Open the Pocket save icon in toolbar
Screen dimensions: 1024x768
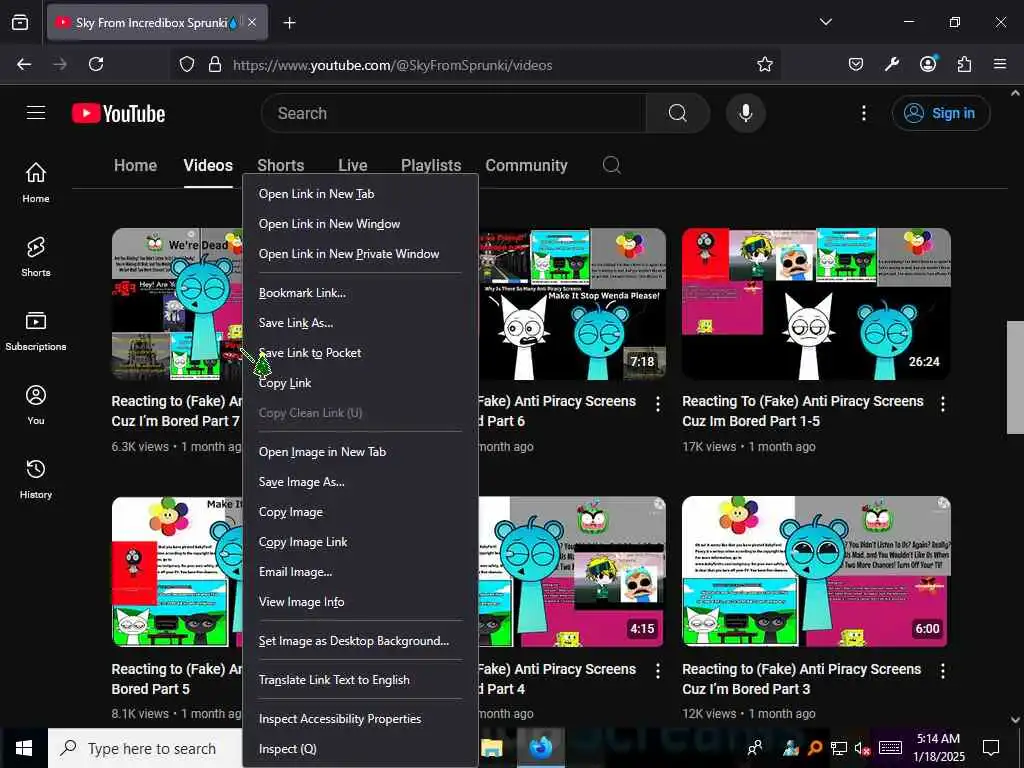(x=856, y=64)
